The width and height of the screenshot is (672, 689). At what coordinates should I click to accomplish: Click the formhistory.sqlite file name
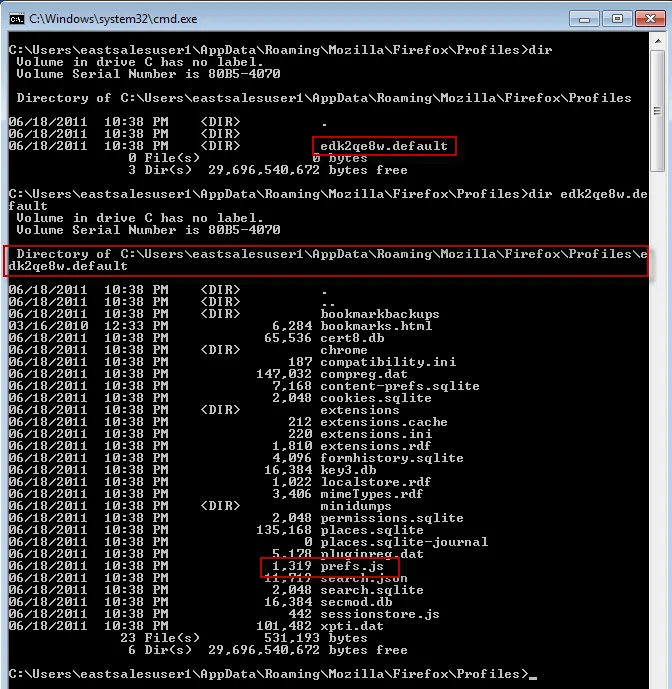pos(392,458)
